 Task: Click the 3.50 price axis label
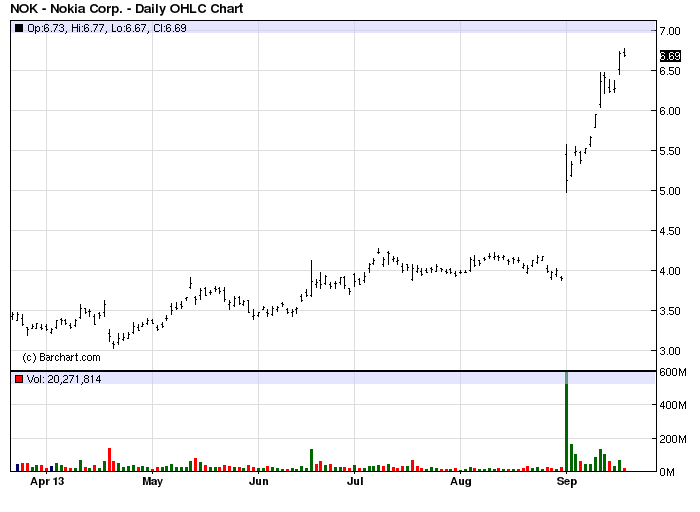coord(670,311)
